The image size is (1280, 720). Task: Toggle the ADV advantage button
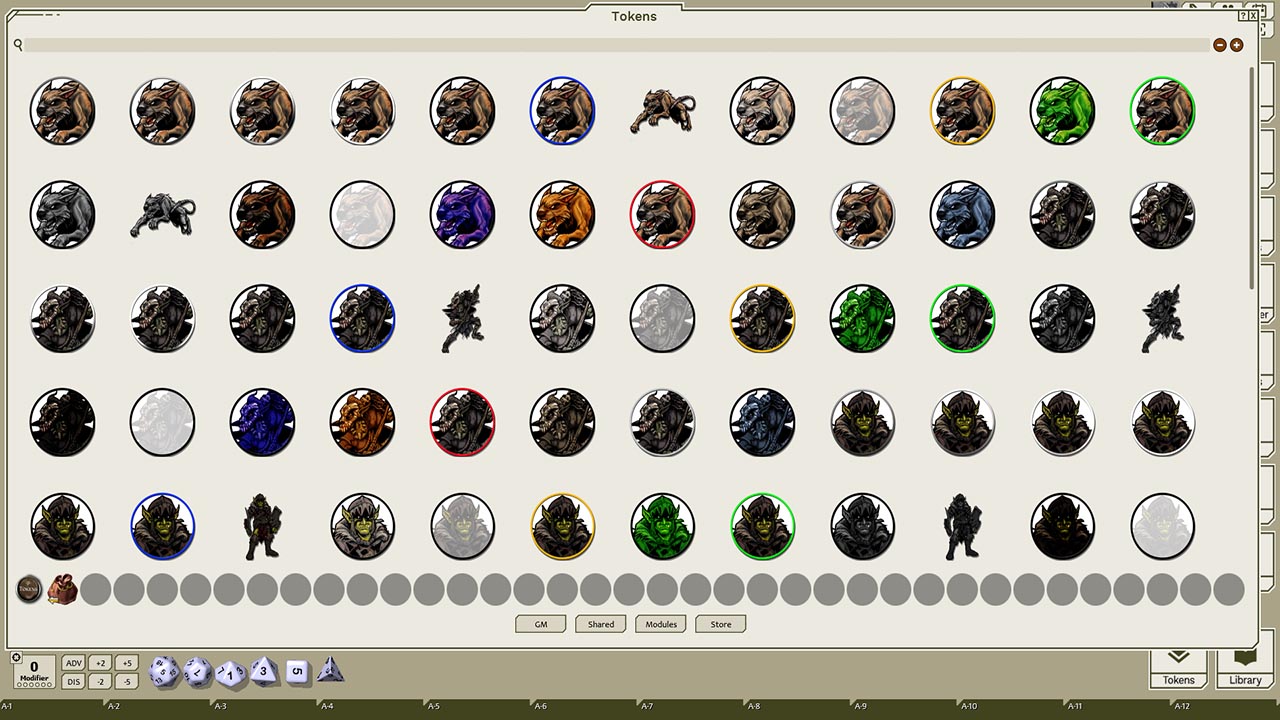[x=73, y=663]
